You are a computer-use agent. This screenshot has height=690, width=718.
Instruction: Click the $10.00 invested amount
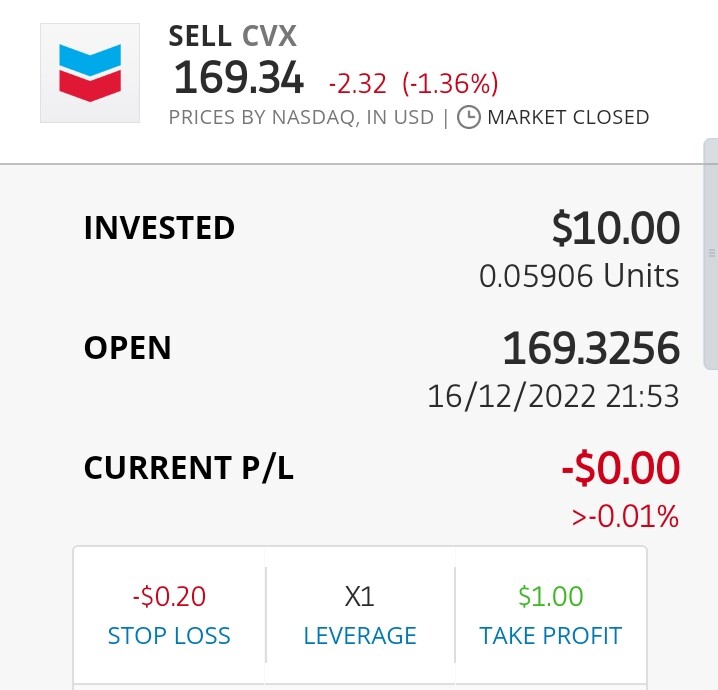coord(615,228)
